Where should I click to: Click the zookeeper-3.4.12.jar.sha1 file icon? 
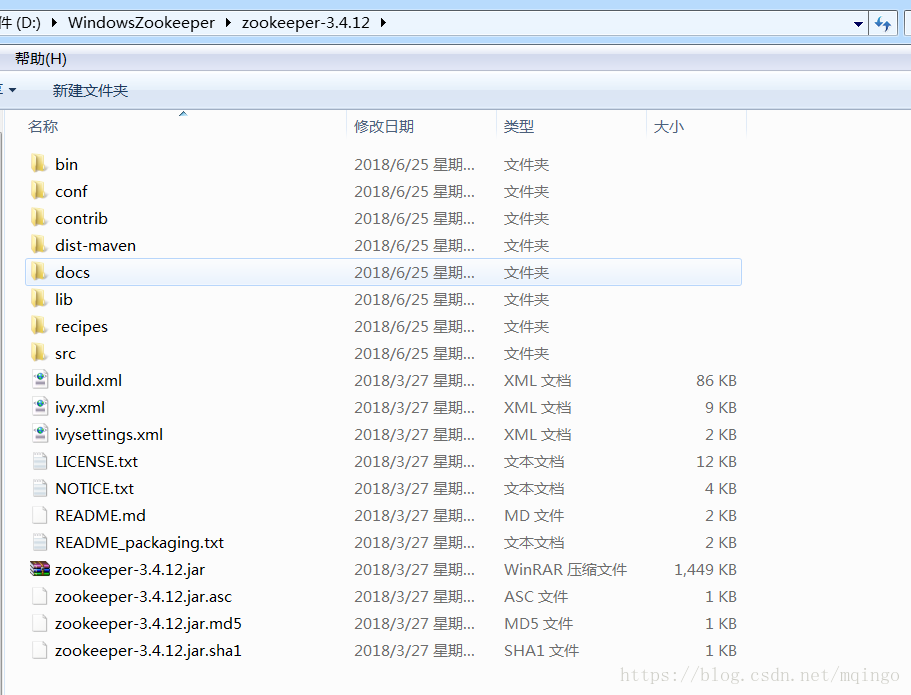pyautogui.click(x=40, y=650)
